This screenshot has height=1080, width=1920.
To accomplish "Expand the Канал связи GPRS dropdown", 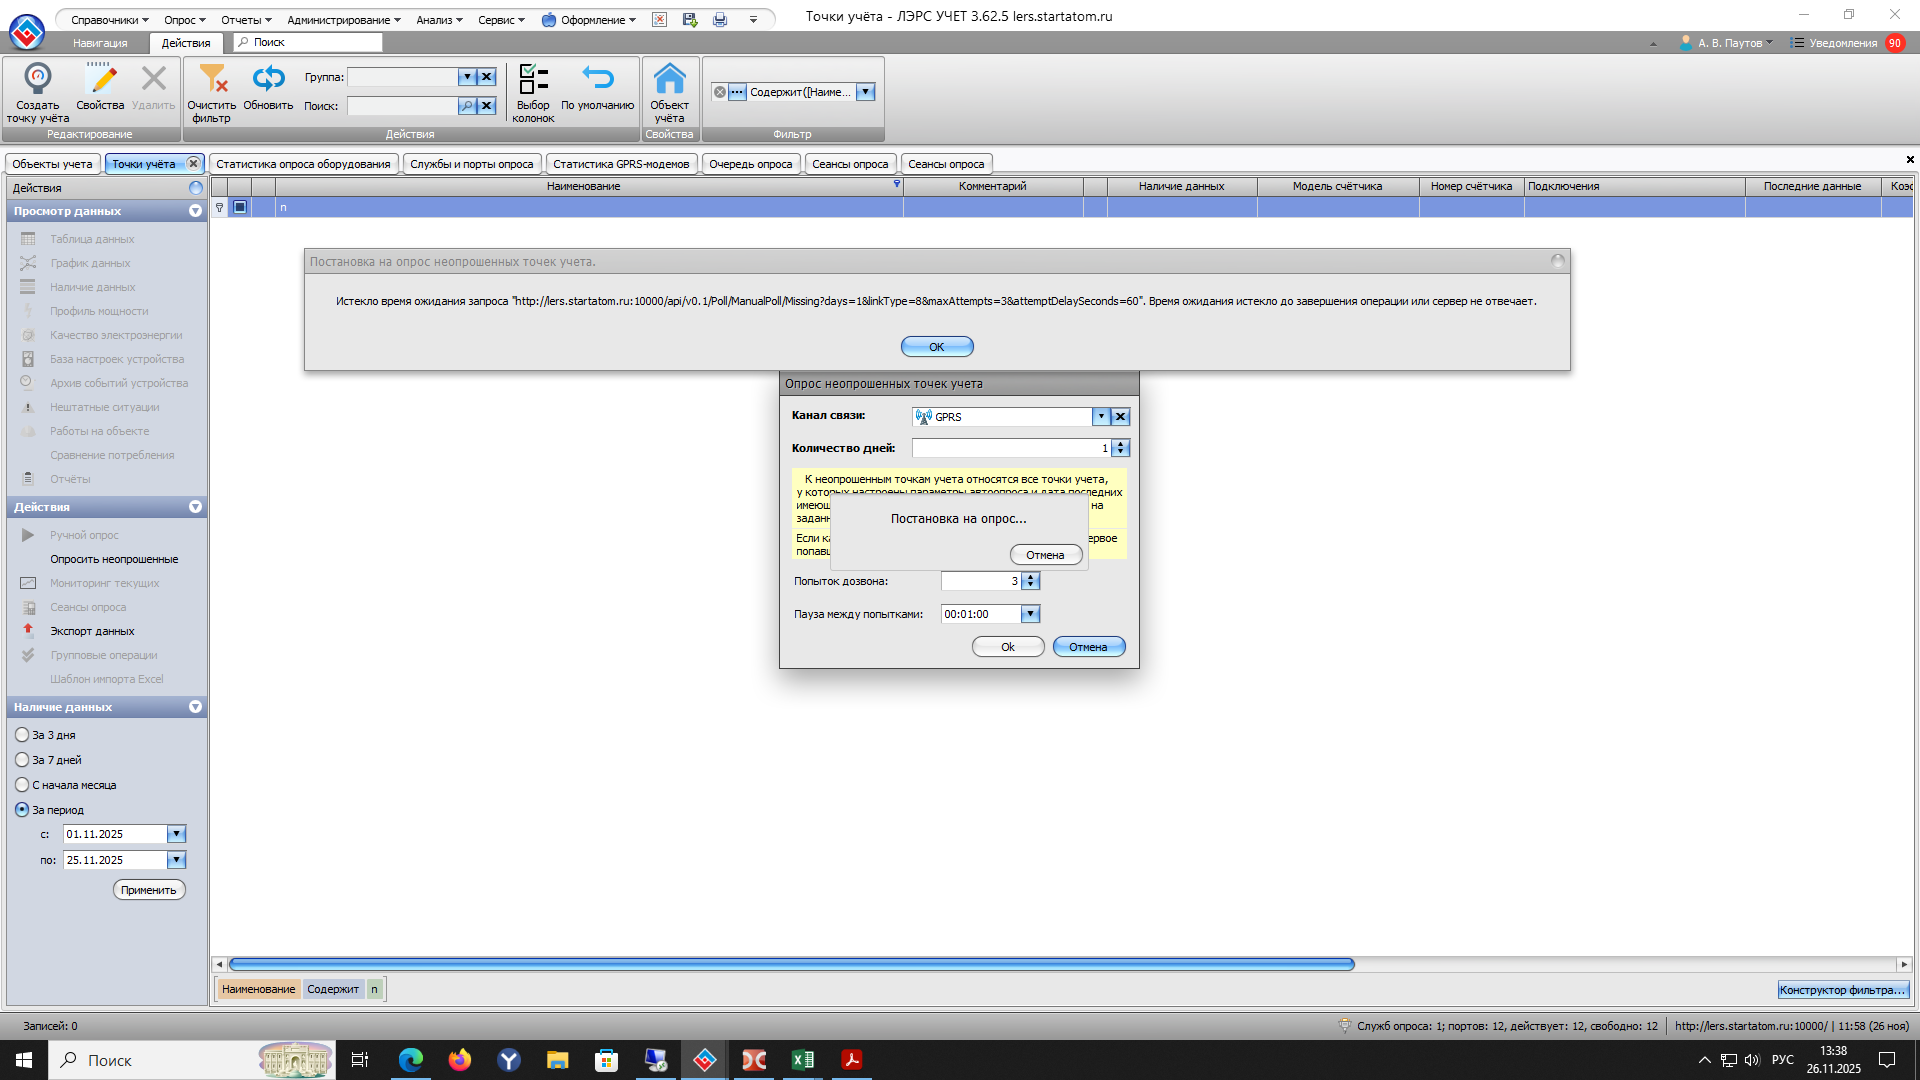I will pos(1101,417).
